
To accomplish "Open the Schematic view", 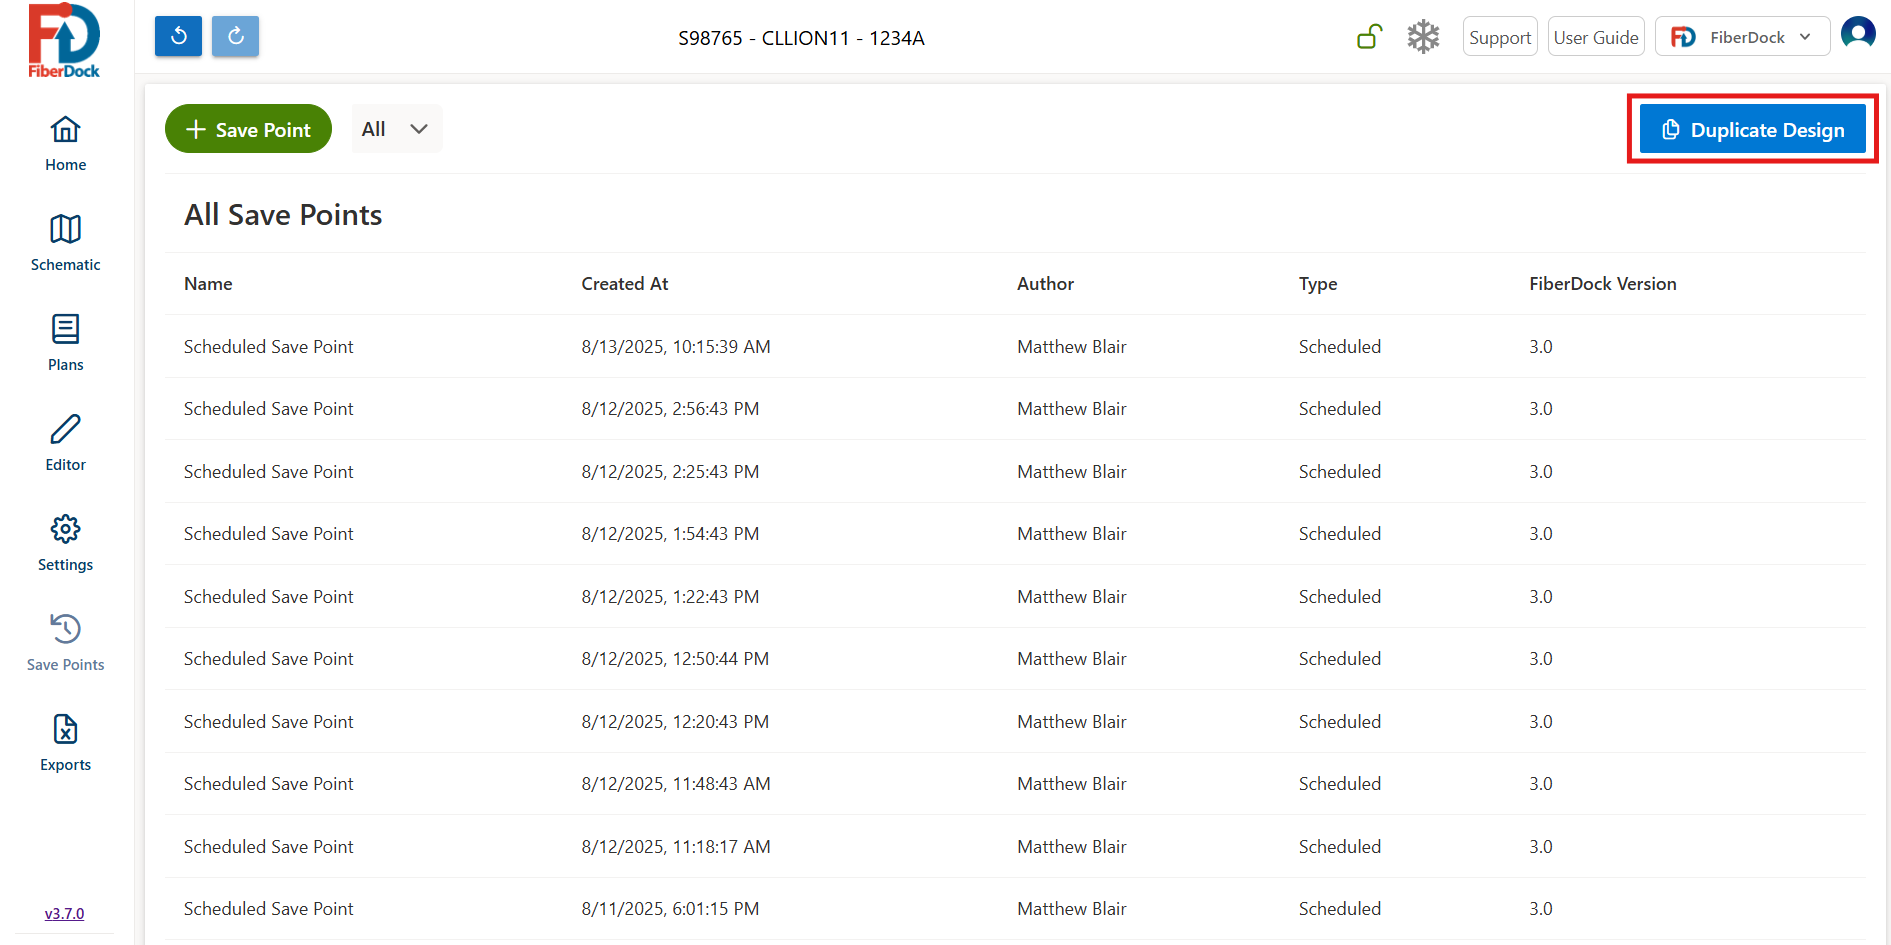I will pos(65,243).
